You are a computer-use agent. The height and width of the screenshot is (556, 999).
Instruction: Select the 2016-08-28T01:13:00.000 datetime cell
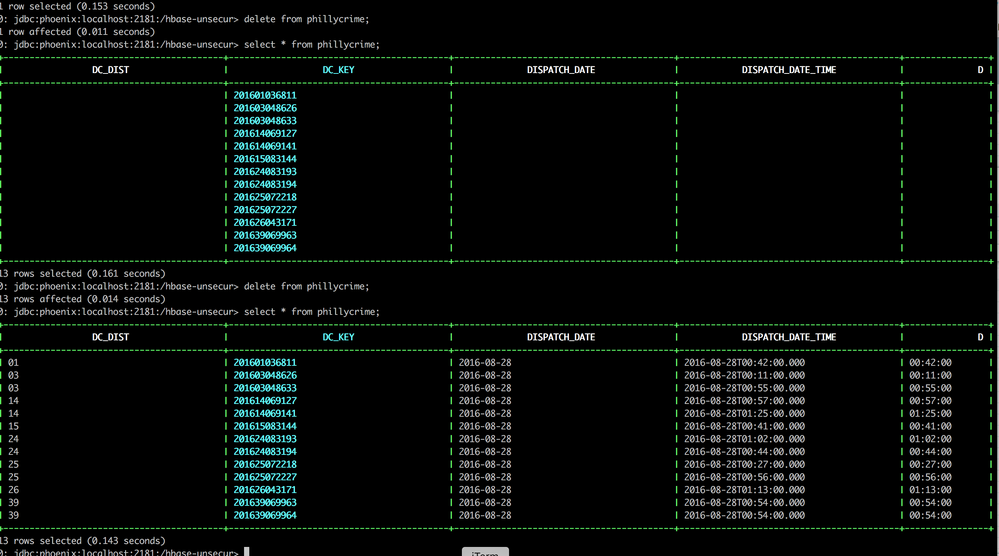[744, 490]
